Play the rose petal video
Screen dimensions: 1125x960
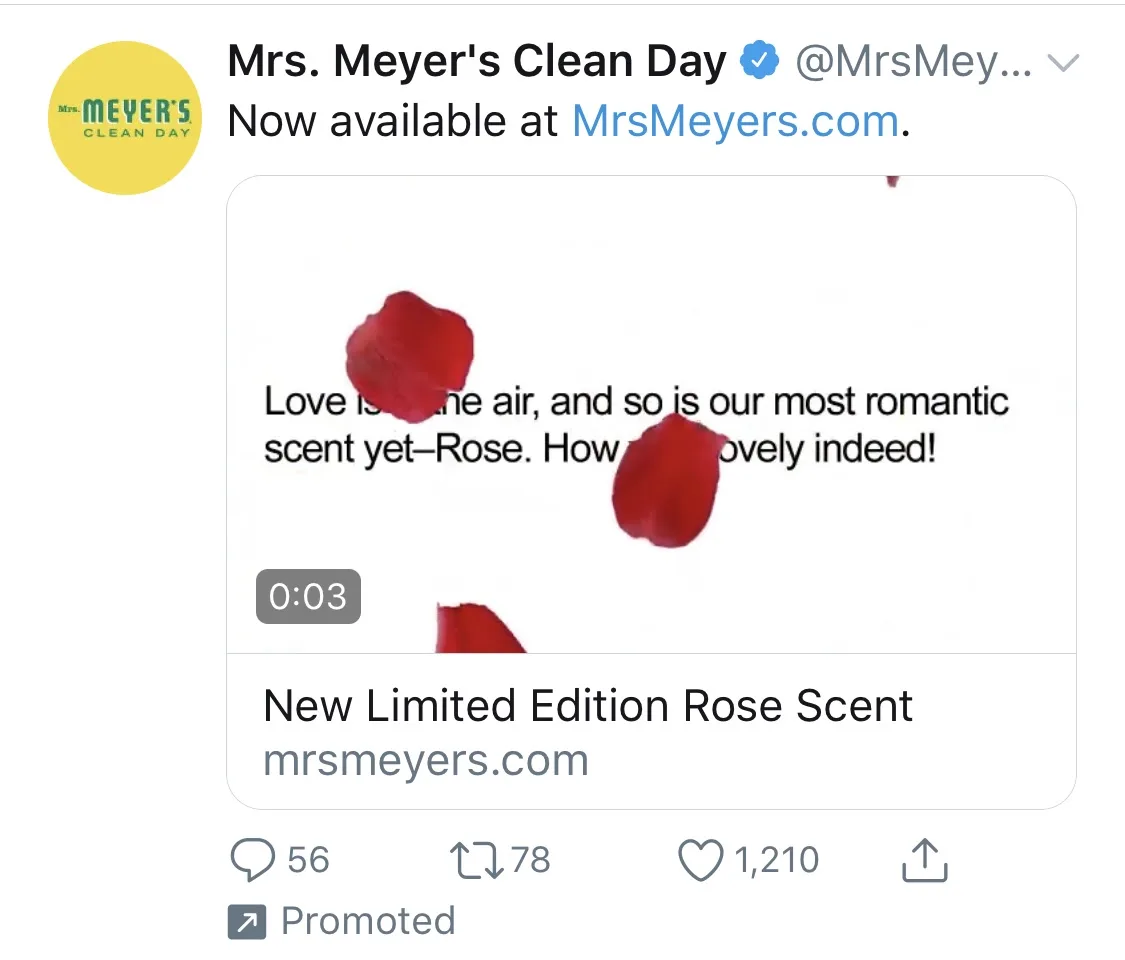(651, 300)
